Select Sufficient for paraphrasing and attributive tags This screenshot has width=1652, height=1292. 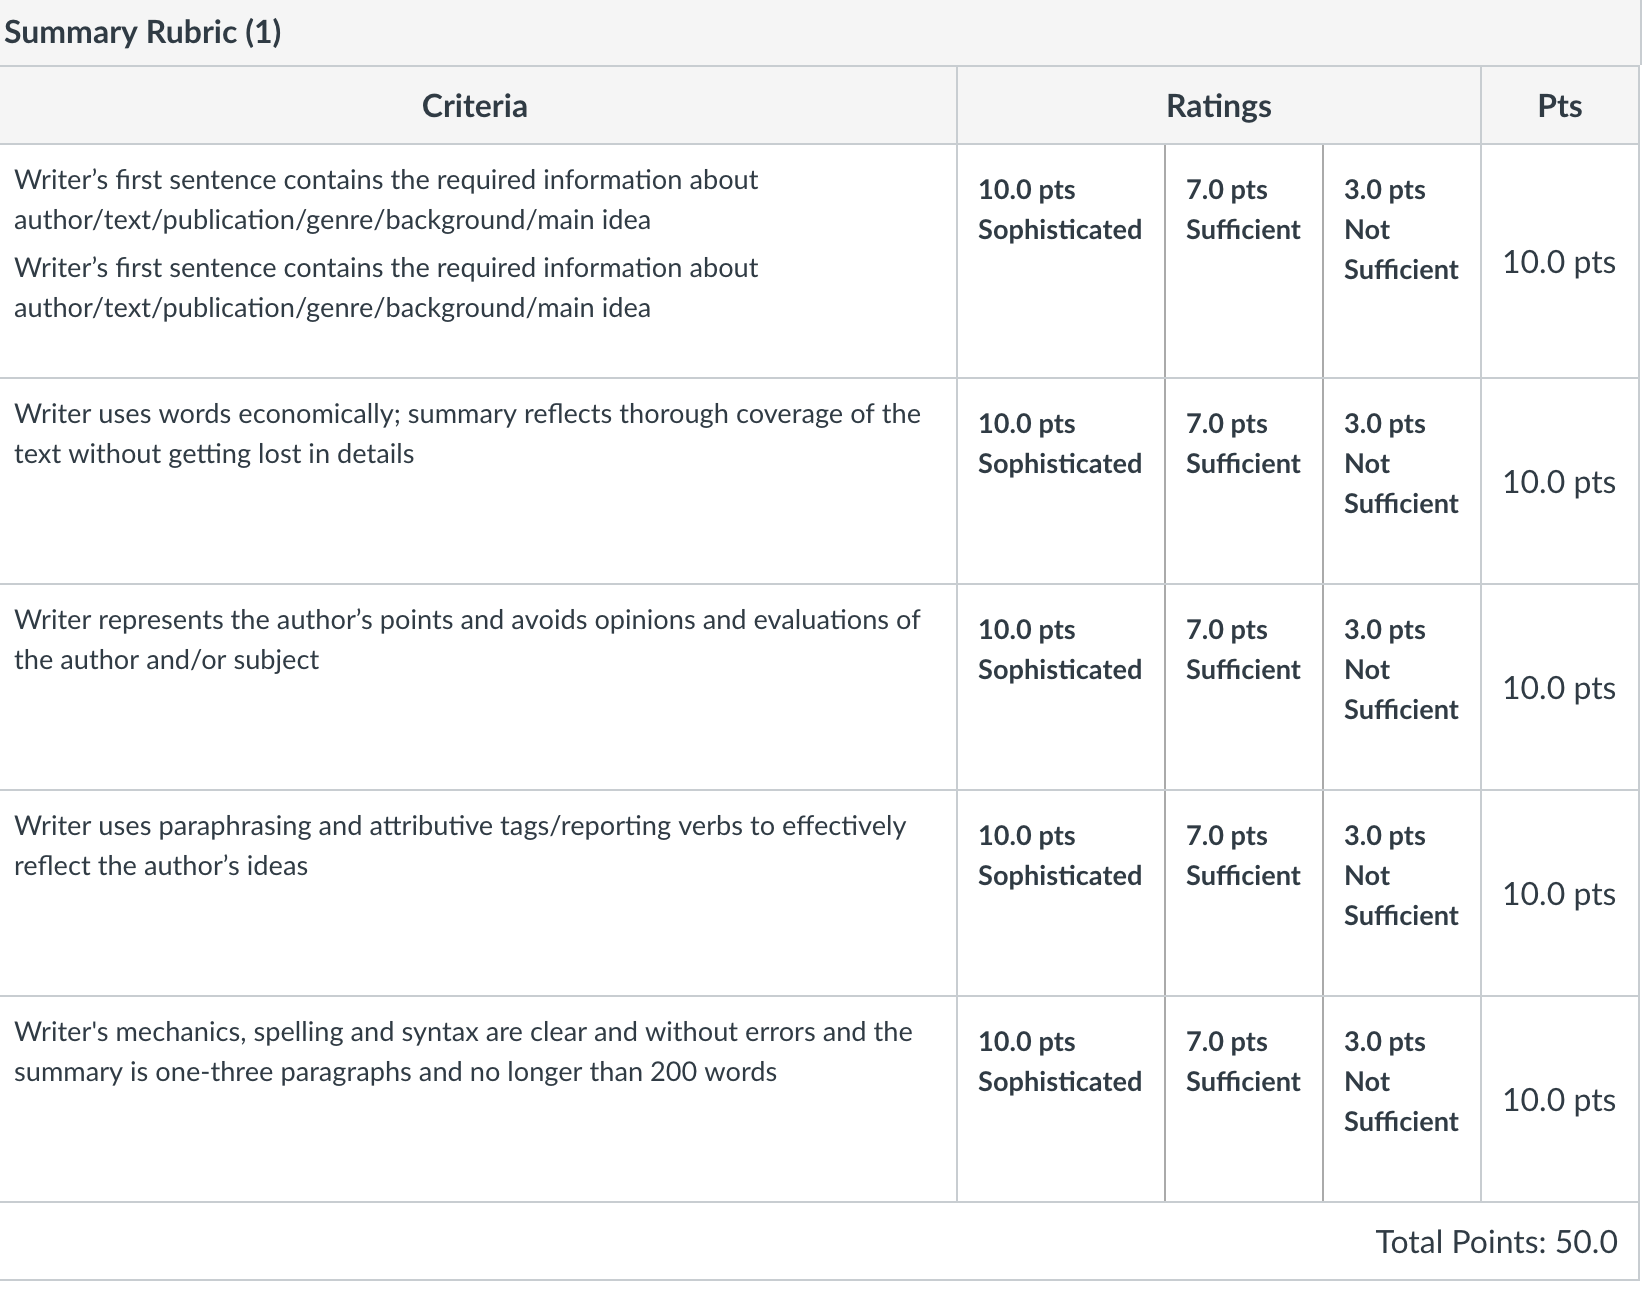[x=1243, y=893]
